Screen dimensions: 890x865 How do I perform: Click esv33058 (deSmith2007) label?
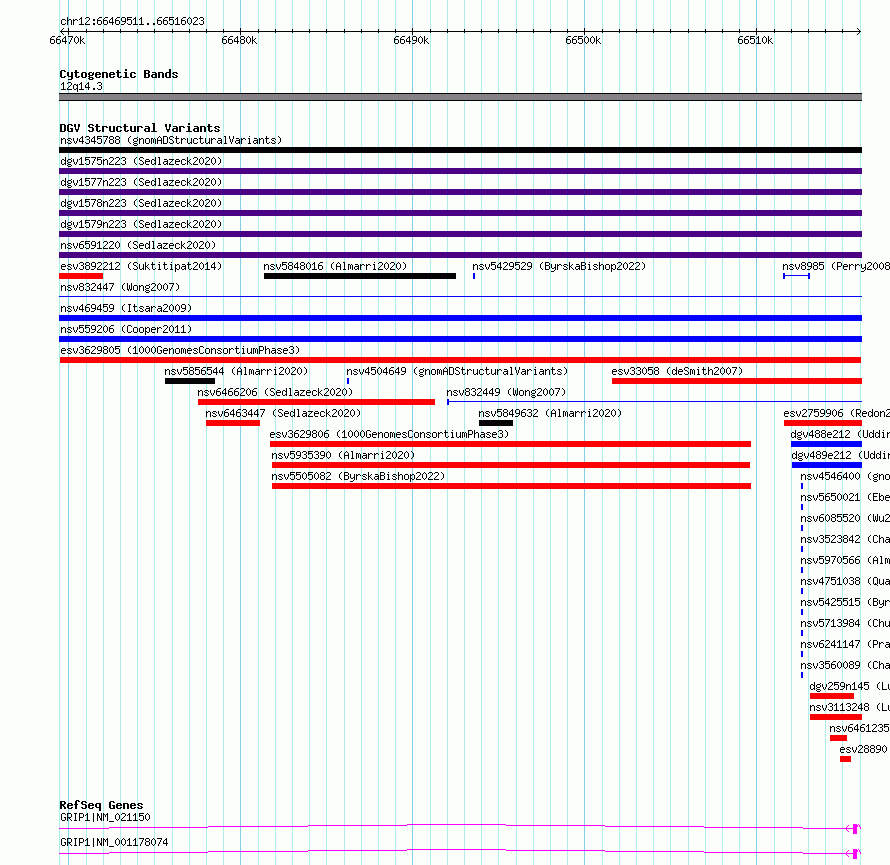pyautogui.click(x=677, y=371)
